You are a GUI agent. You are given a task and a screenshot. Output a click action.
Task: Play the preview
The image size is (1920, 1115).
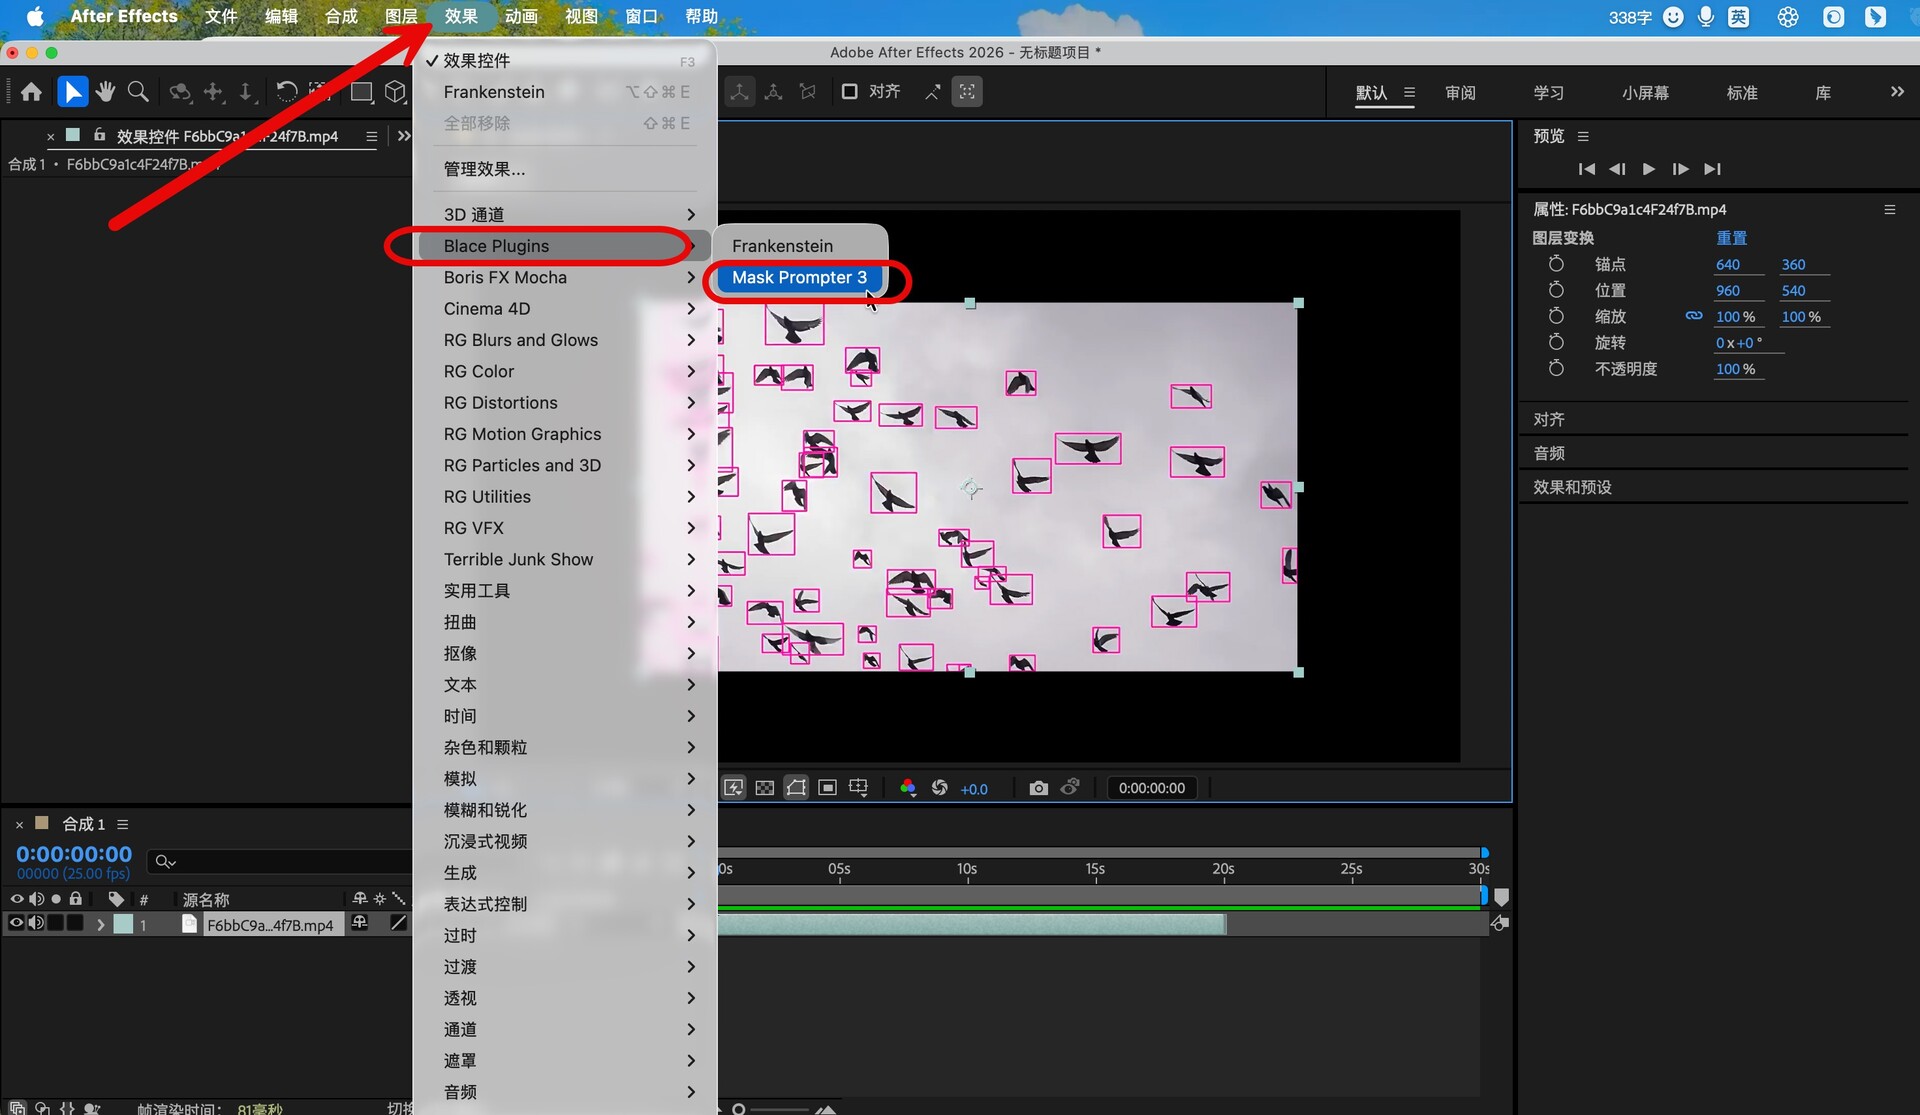coord(1648,169)
